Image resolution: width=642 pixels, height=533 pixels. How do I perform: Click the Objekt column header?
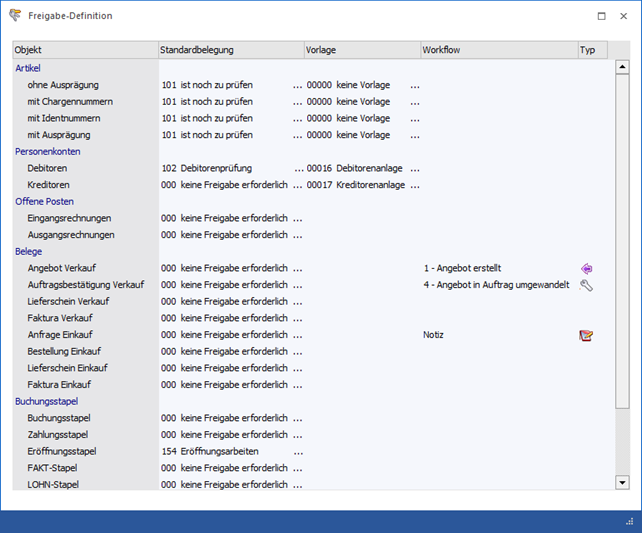tap(84, 50)
